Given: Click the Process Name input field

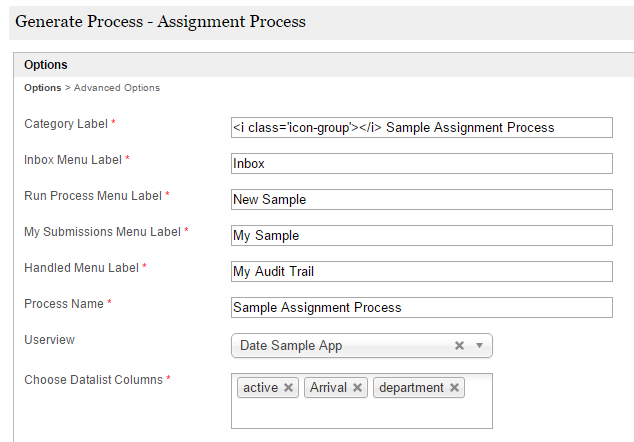Looking at the screenshot, I should (421, 307).
